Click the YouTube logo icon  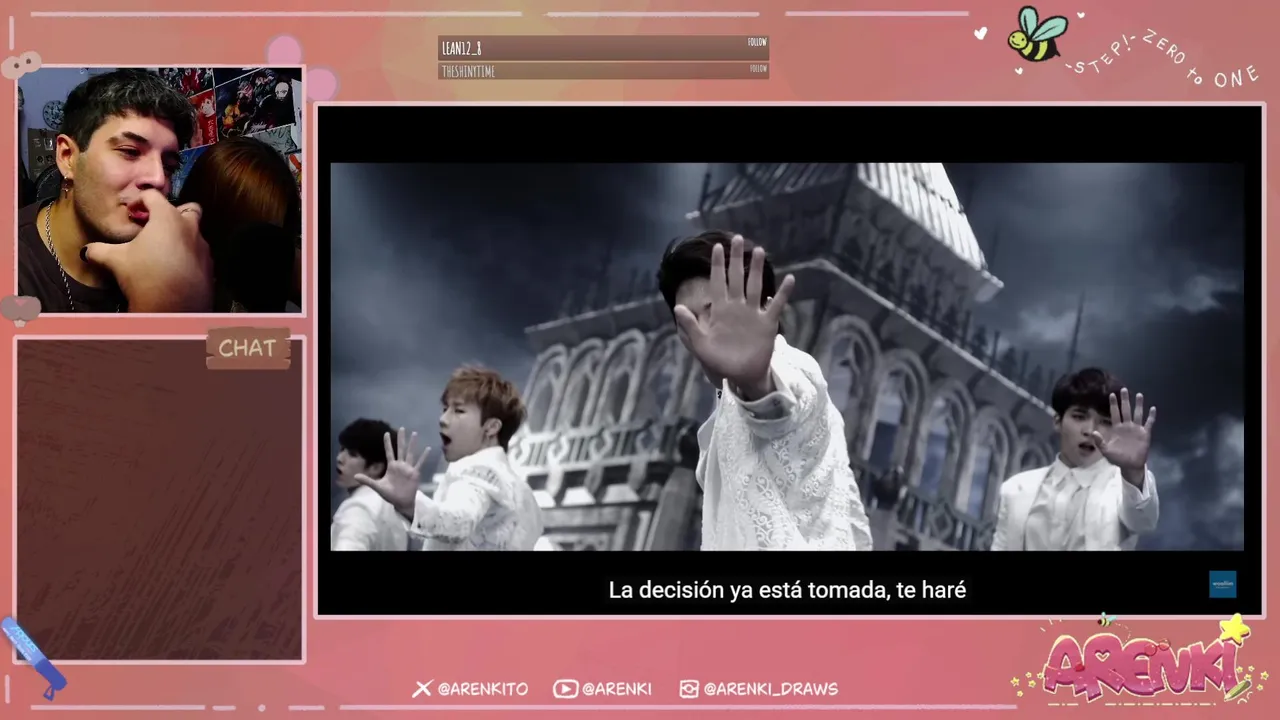tap(565, 688)
